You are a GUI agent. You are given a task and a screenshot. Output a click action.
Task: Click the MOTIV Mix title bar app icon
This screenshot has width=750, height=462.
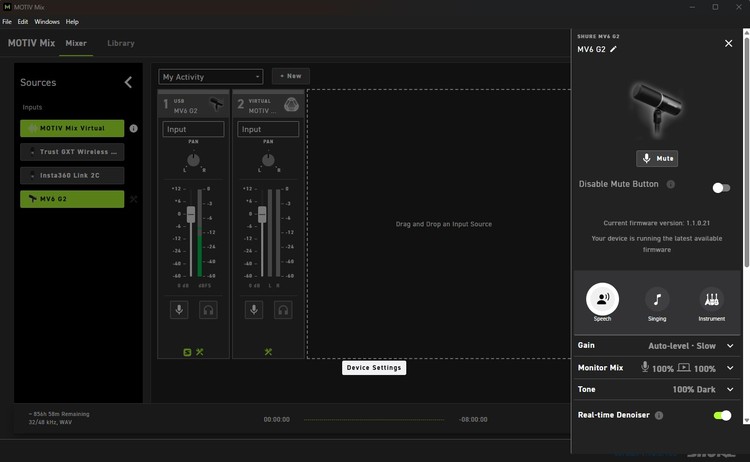point(7,7)
